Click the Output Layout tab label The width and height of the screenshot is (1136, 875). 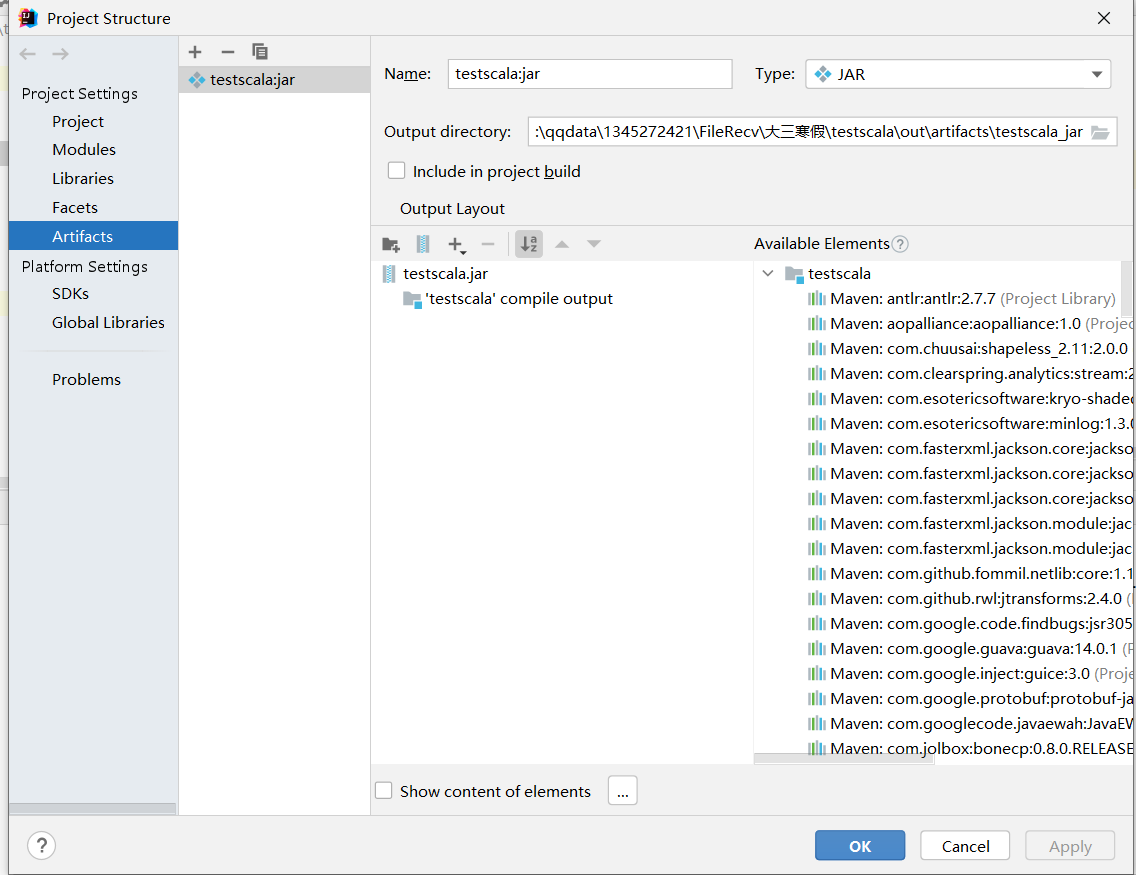click(x=452, y=209)
